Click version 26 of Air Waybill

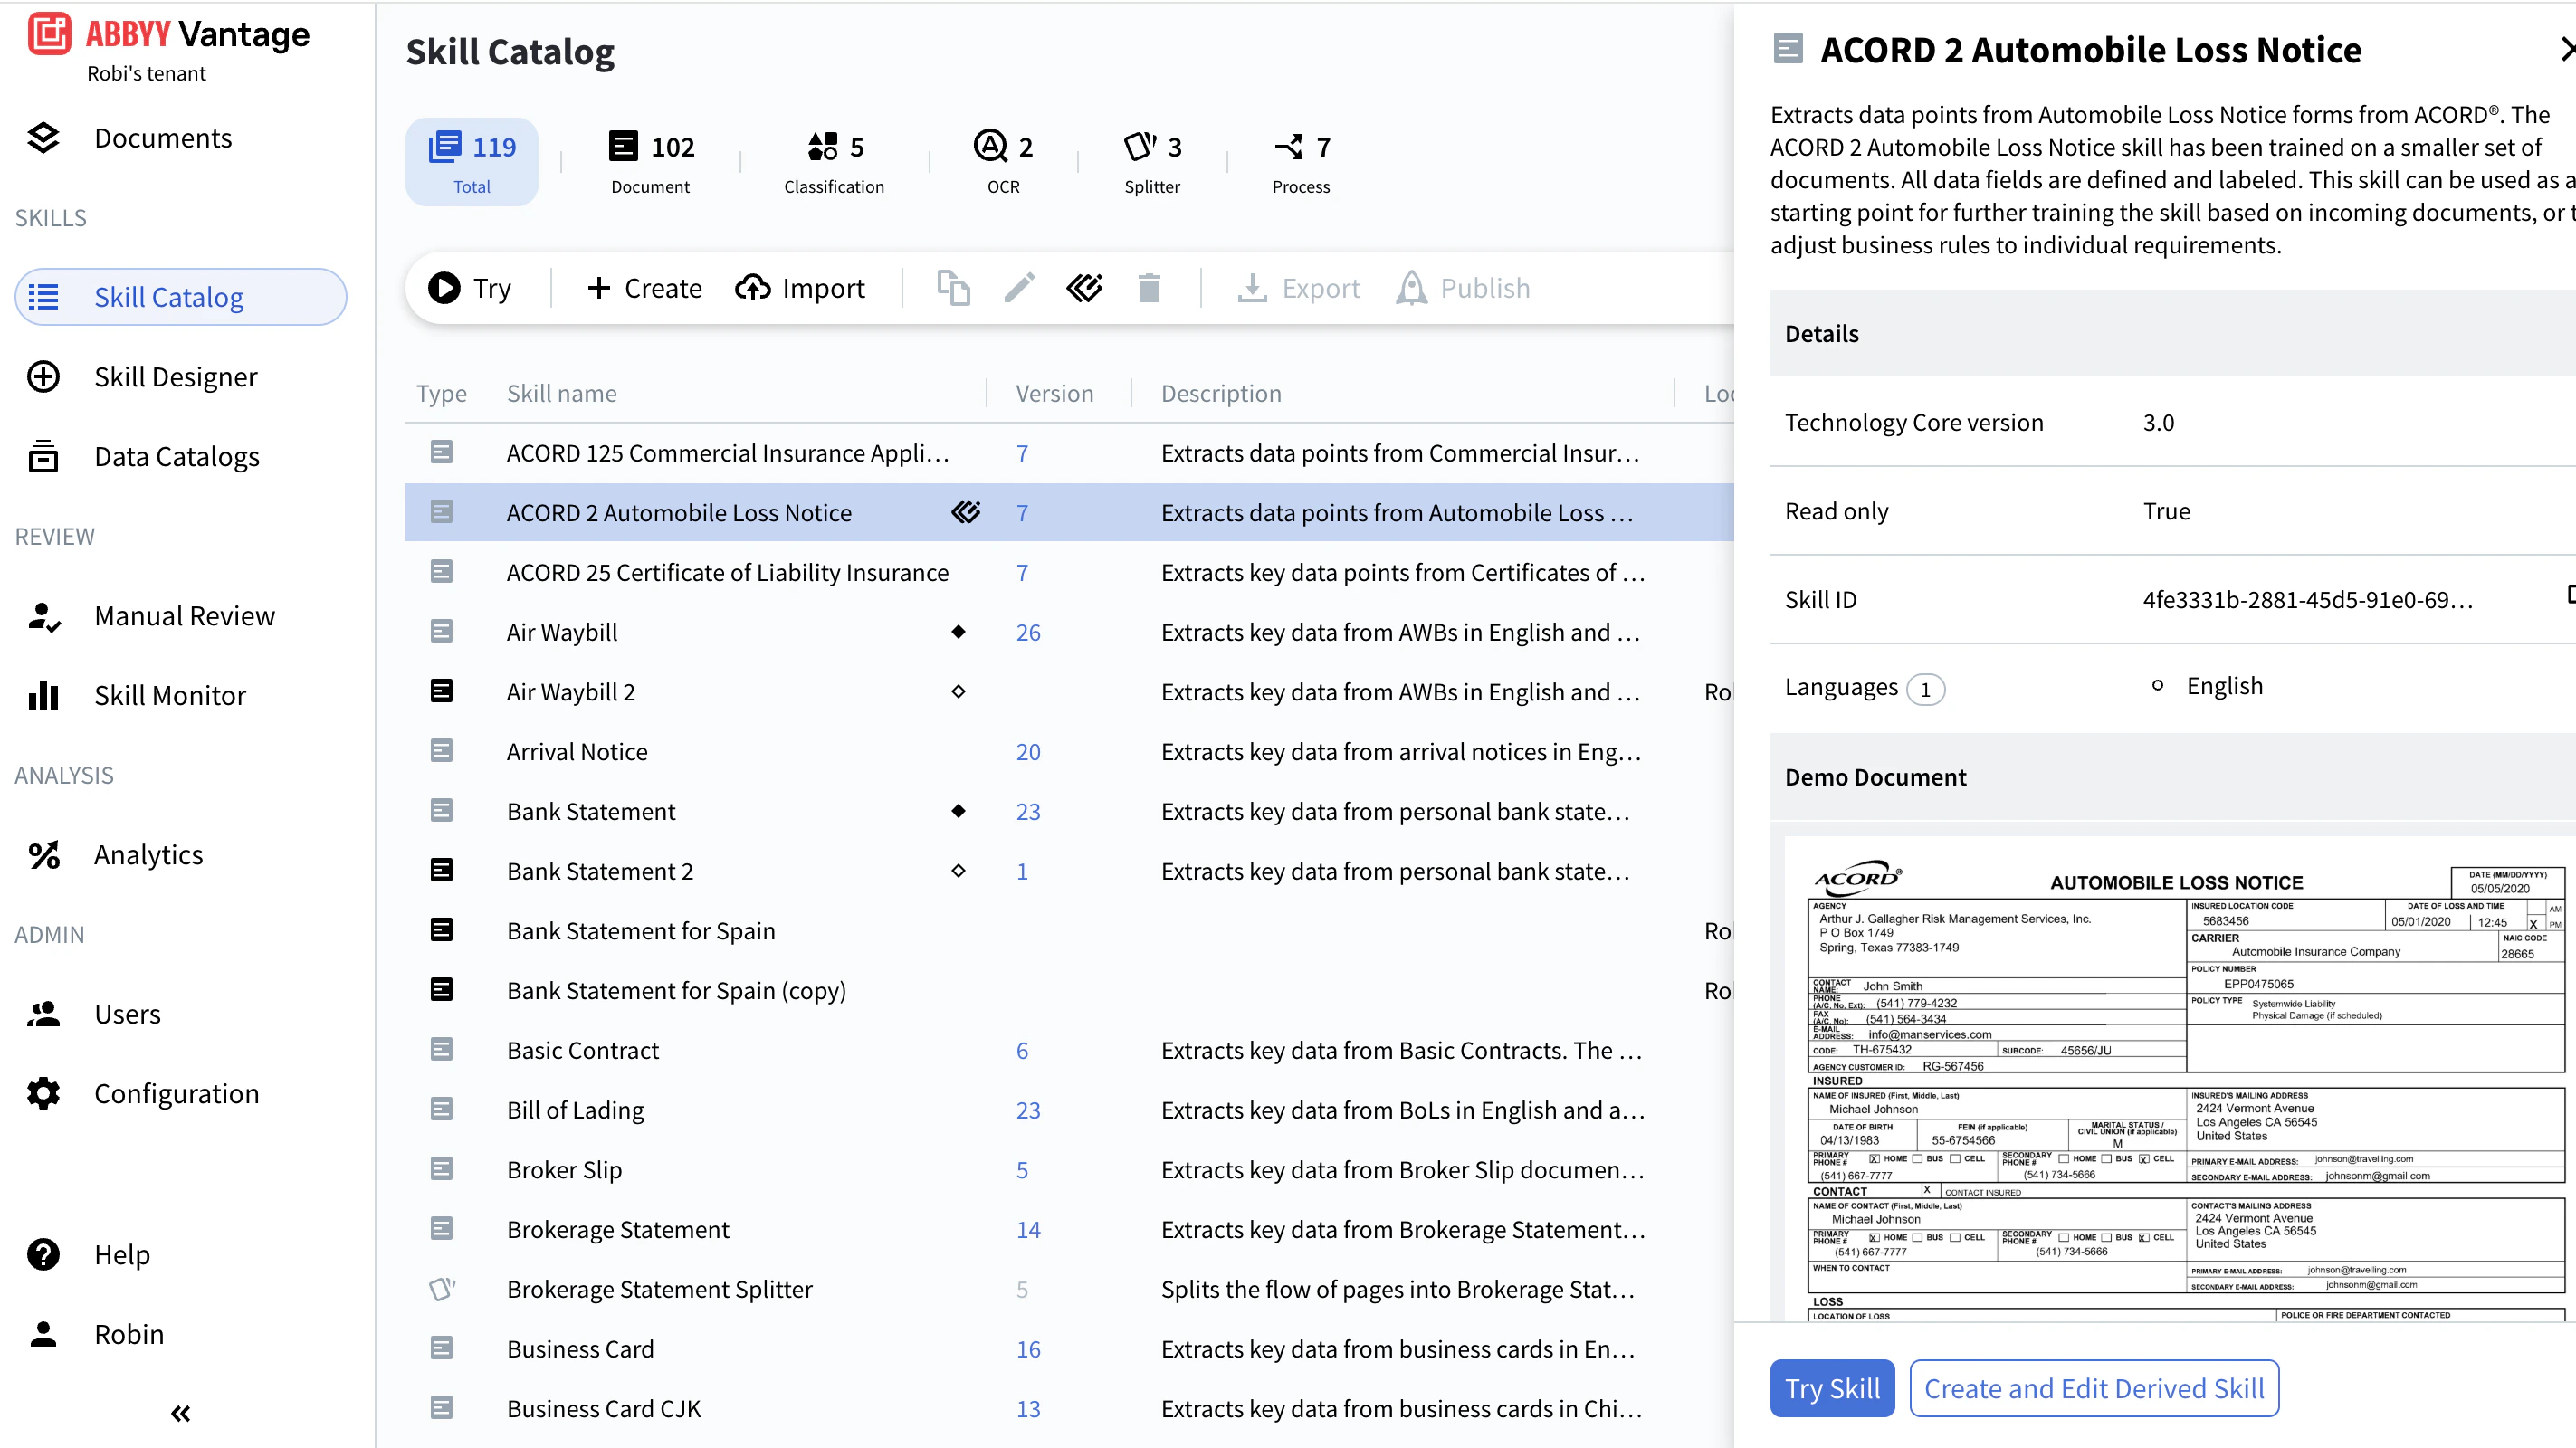coord(1028,632)
